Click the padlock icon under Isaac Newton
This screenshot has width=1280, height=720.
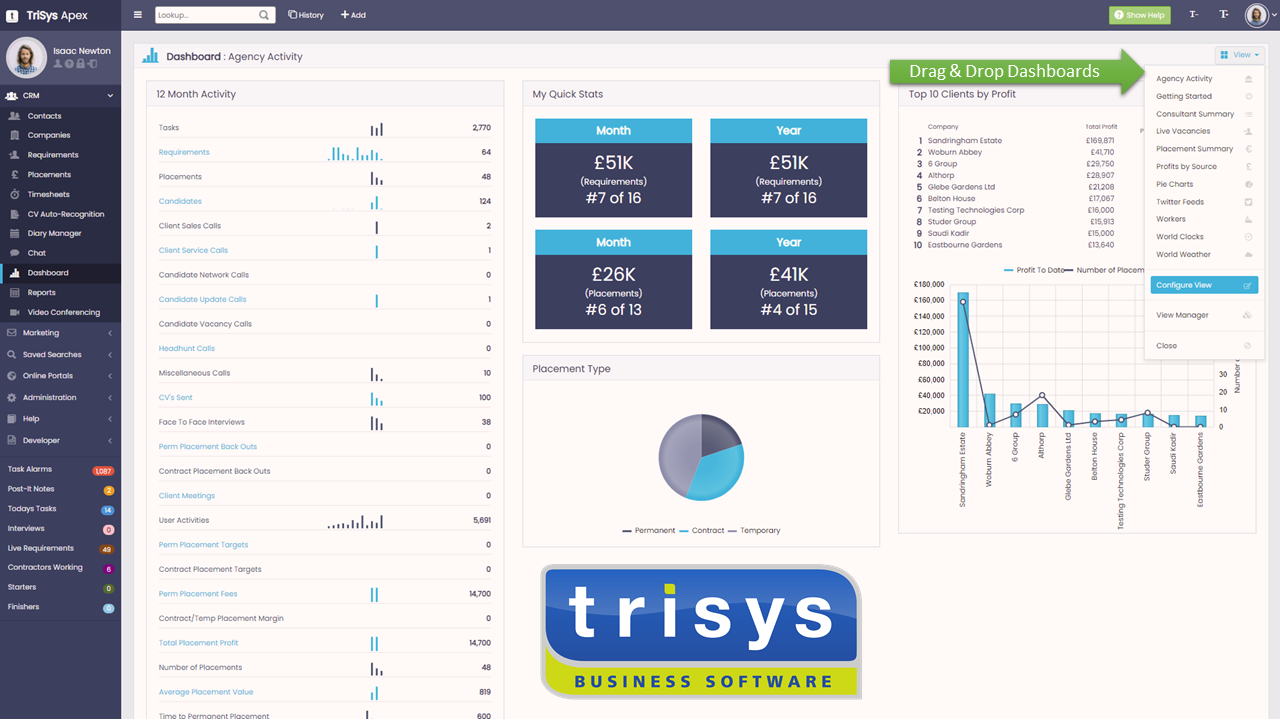[x=81, y=64]
